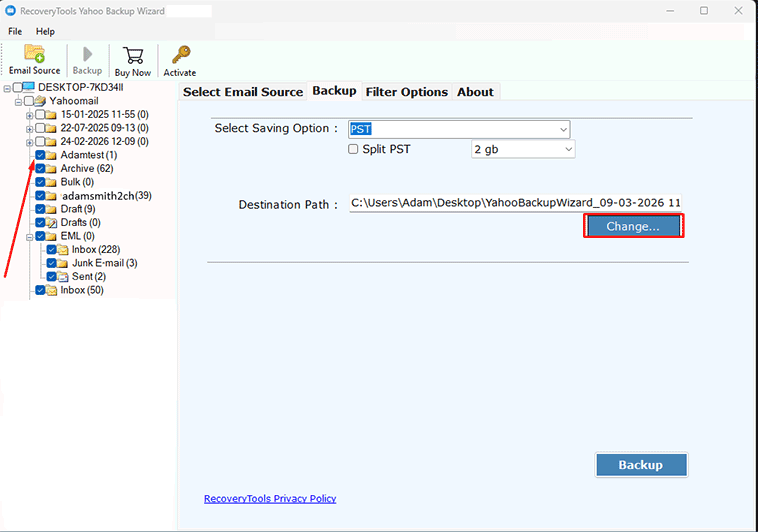Open the Help menu

pyautogui.click(x=45, y=31)
